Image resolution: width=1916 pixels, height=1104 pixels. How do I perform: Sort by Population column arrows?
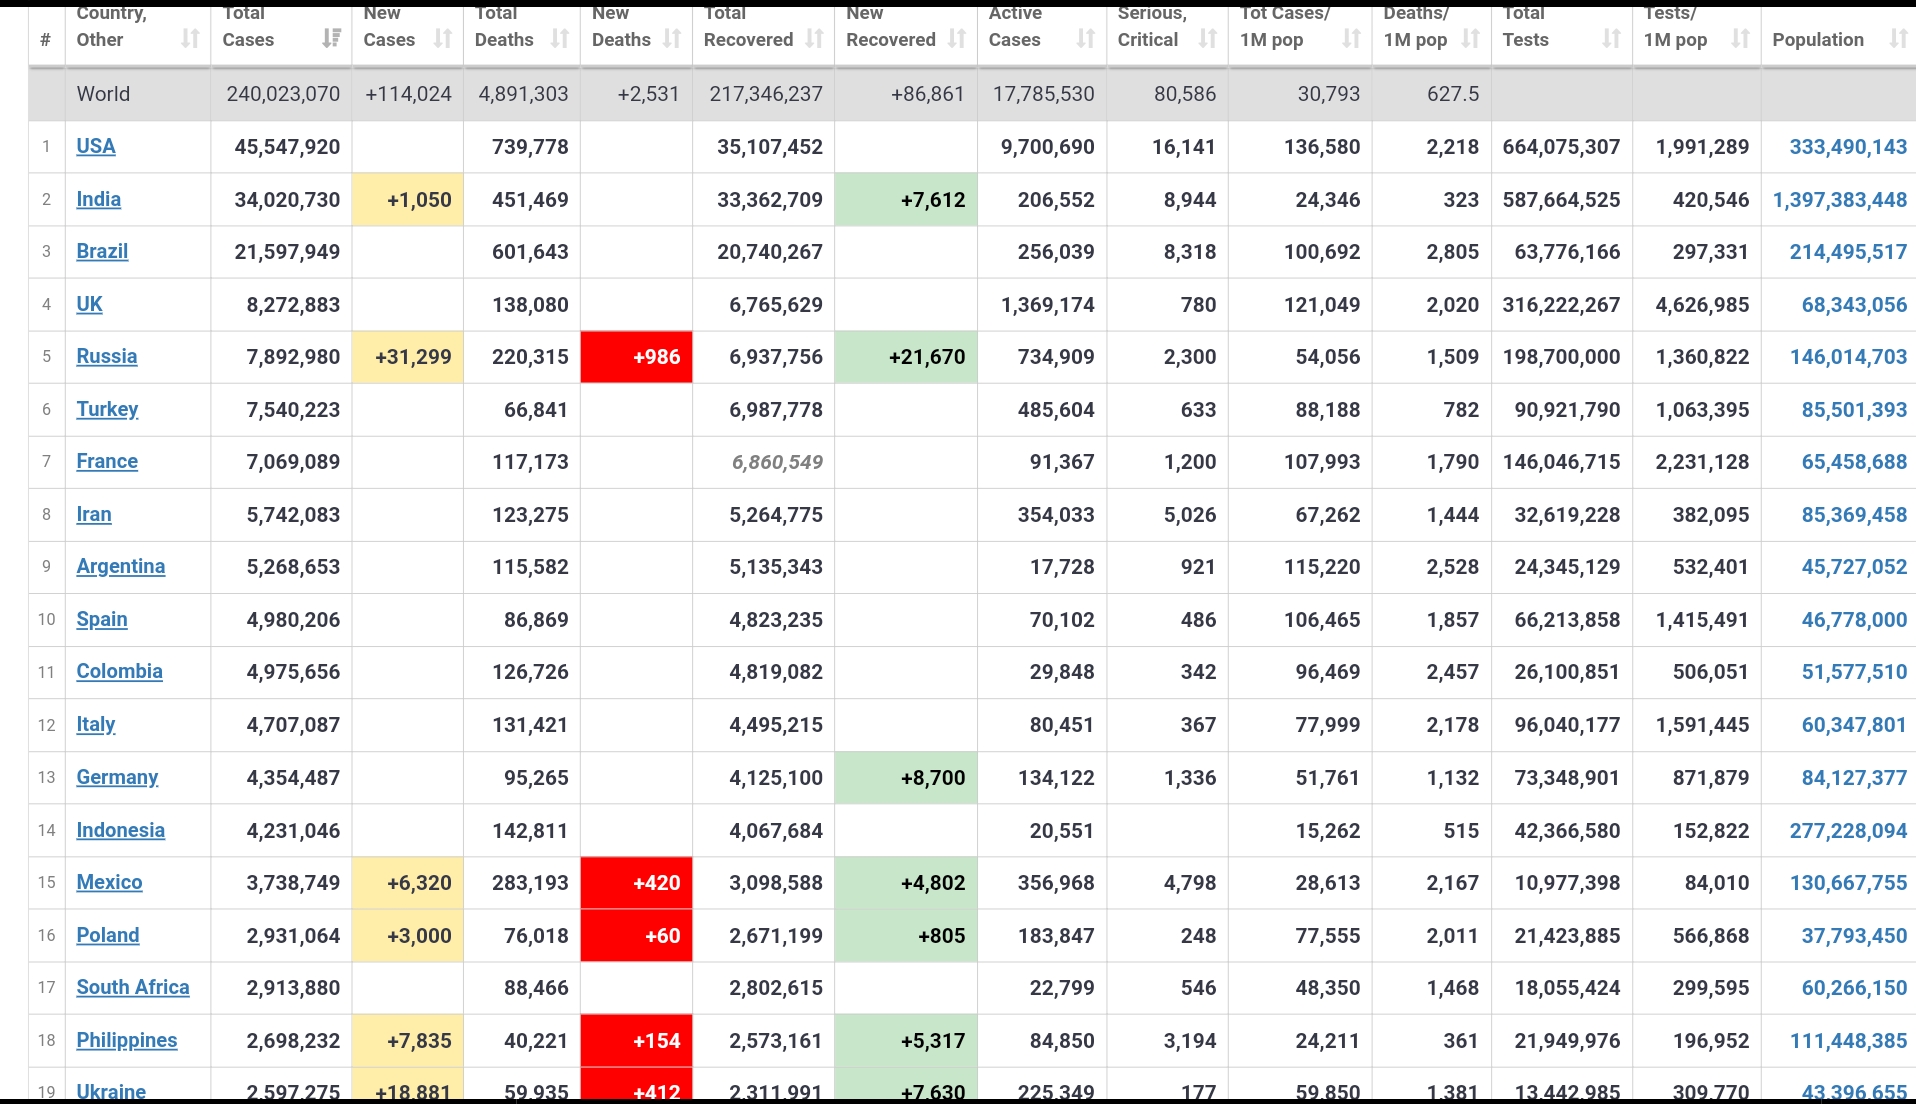click(1898, 39)
